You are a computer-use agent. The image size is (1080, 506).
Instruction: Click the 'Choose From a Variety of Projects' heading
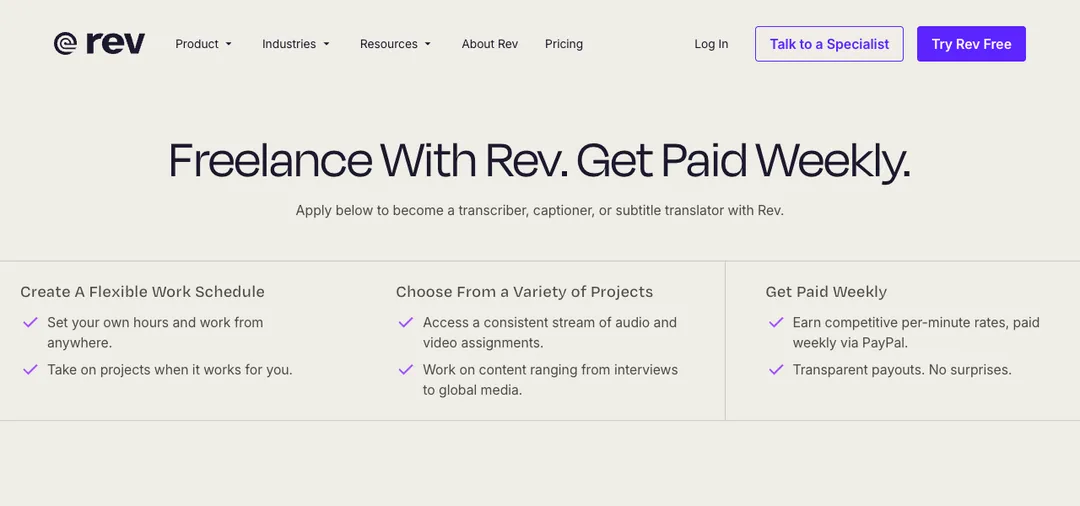click(x=524, y=292)
